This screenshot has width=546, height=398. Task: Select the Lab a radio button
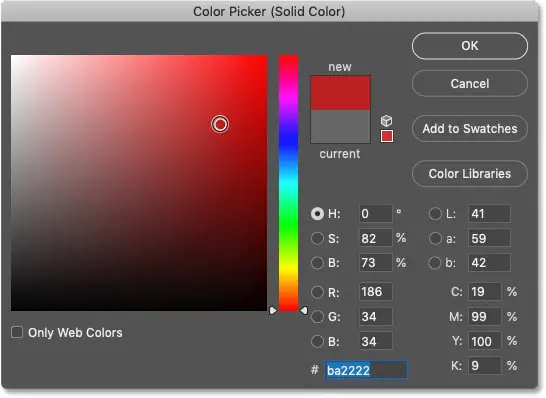click(435, 239)
